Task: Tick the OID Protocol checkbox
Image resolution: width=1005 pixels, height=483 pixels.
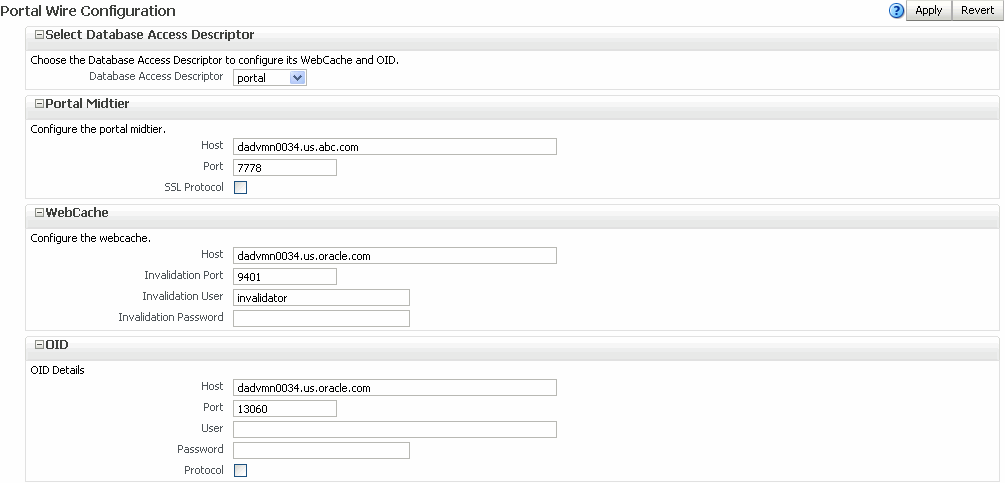Action: [240, 470]
